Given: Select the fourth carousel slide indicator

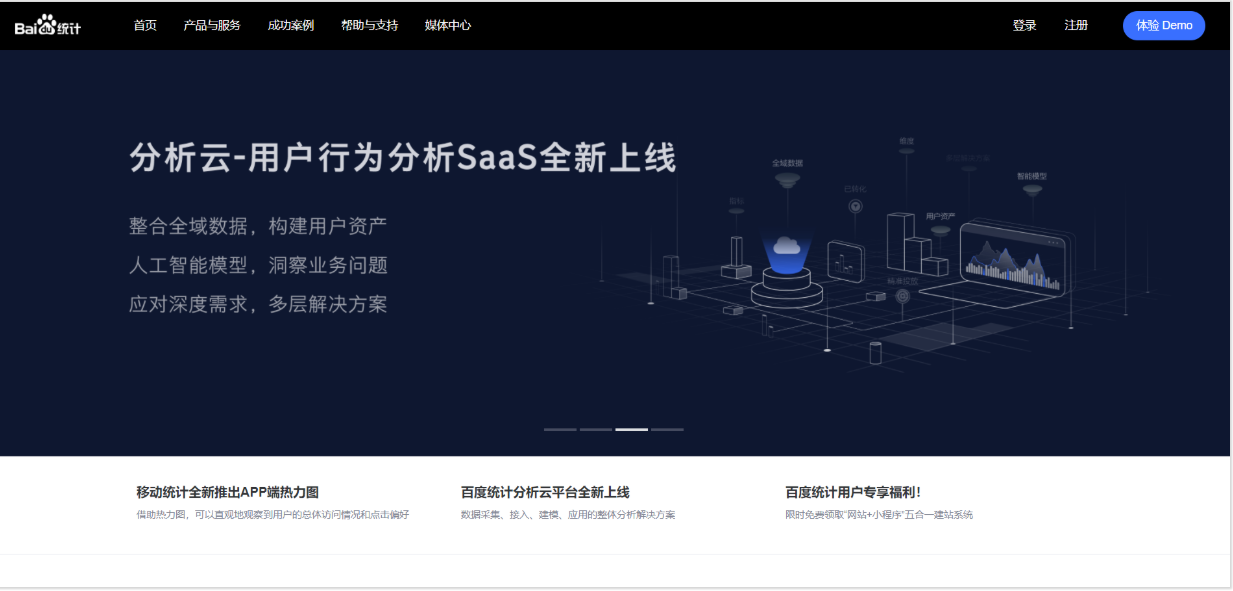Looking at the screenshot, I should (667, 429).
